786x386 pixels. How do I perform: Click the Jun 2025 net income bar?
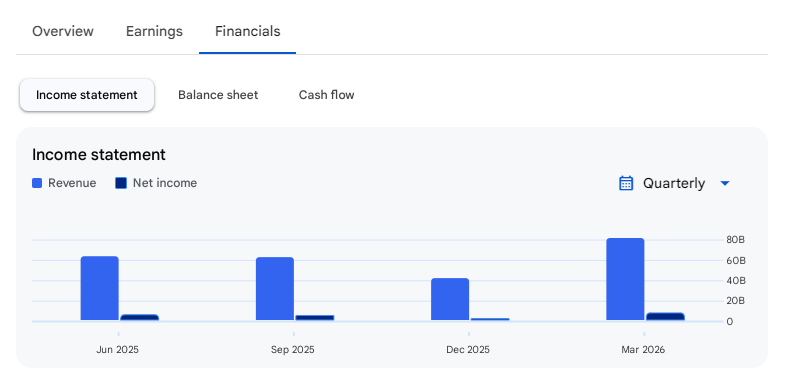click(x=139, y=317)
